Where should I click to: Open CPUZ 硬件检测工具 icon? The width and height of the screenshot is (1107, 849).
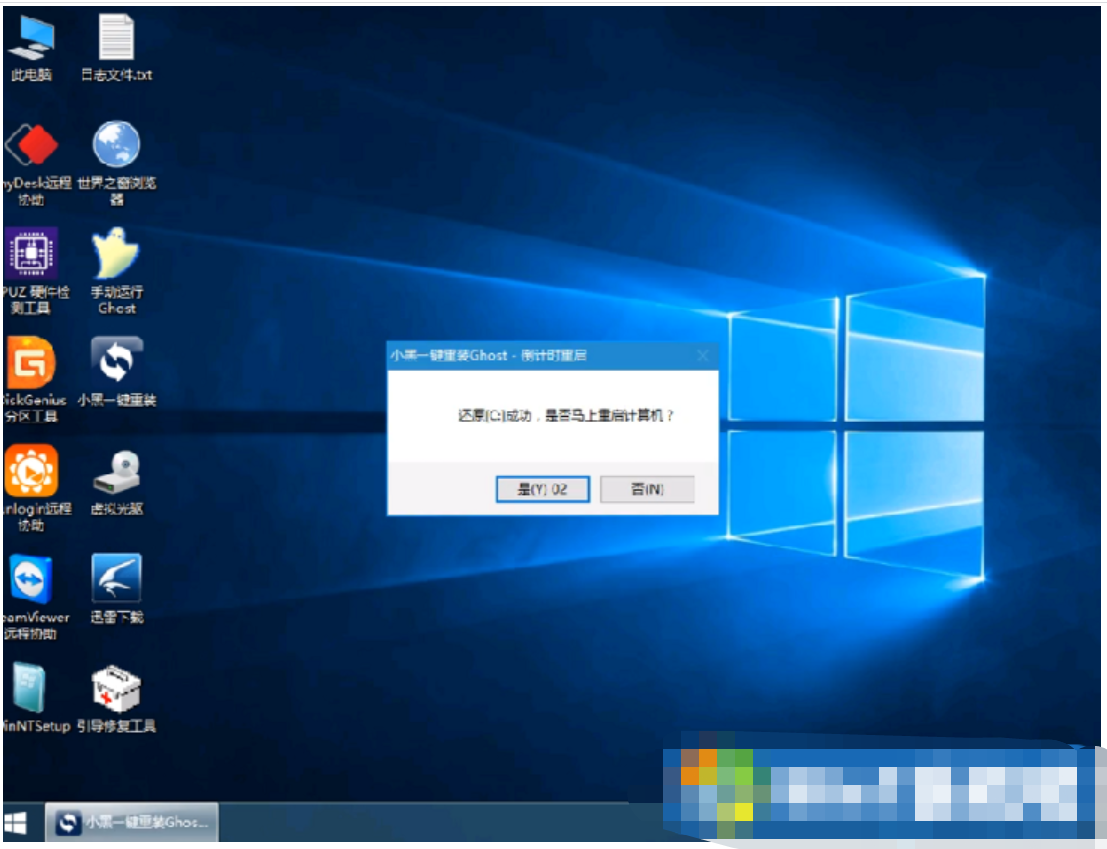click(x=31, y=271)
